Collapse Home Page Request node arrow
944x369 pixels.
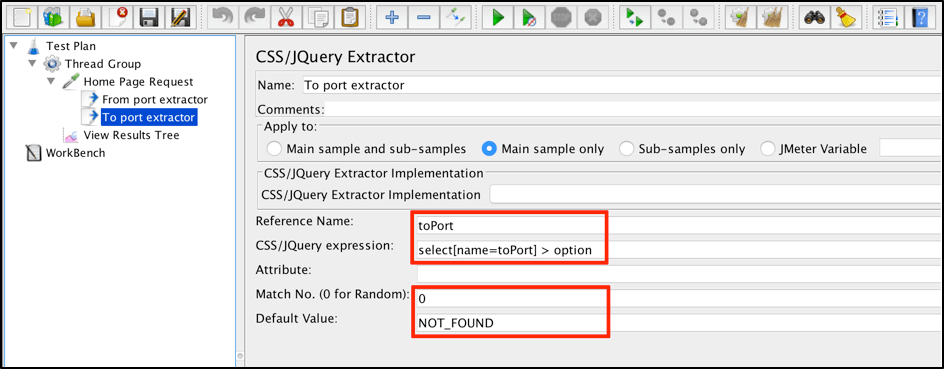point(51,81)
